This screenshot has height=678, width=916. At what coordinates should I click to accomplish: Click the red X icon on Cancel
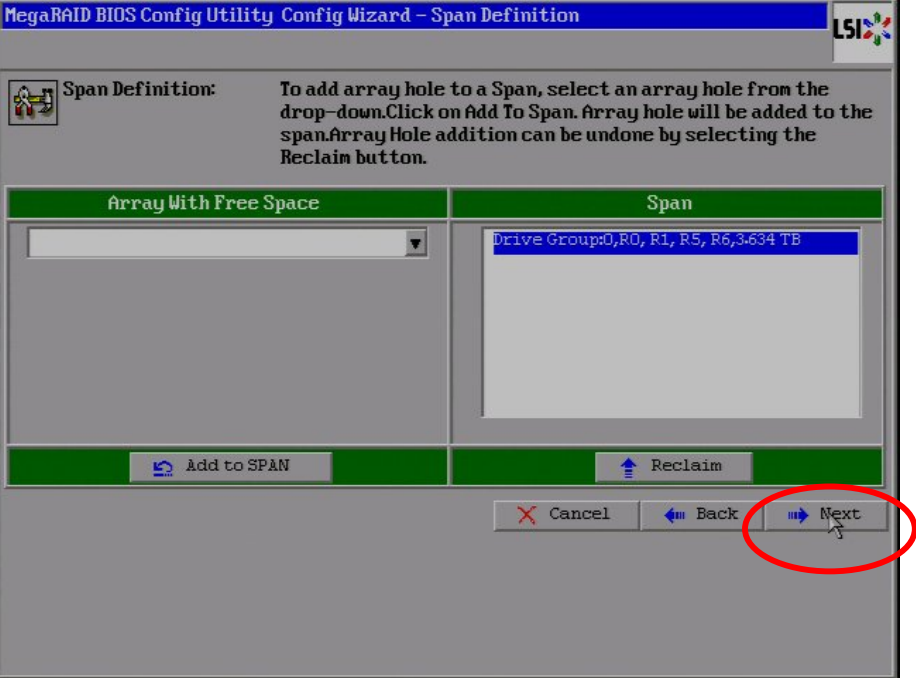(526, 515)
